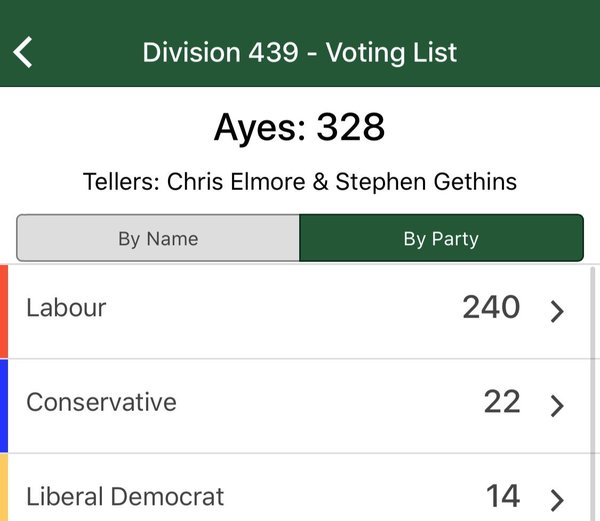Tap the Conservative party name
This screenshot has height=521, width=600.
click(101, 402)
